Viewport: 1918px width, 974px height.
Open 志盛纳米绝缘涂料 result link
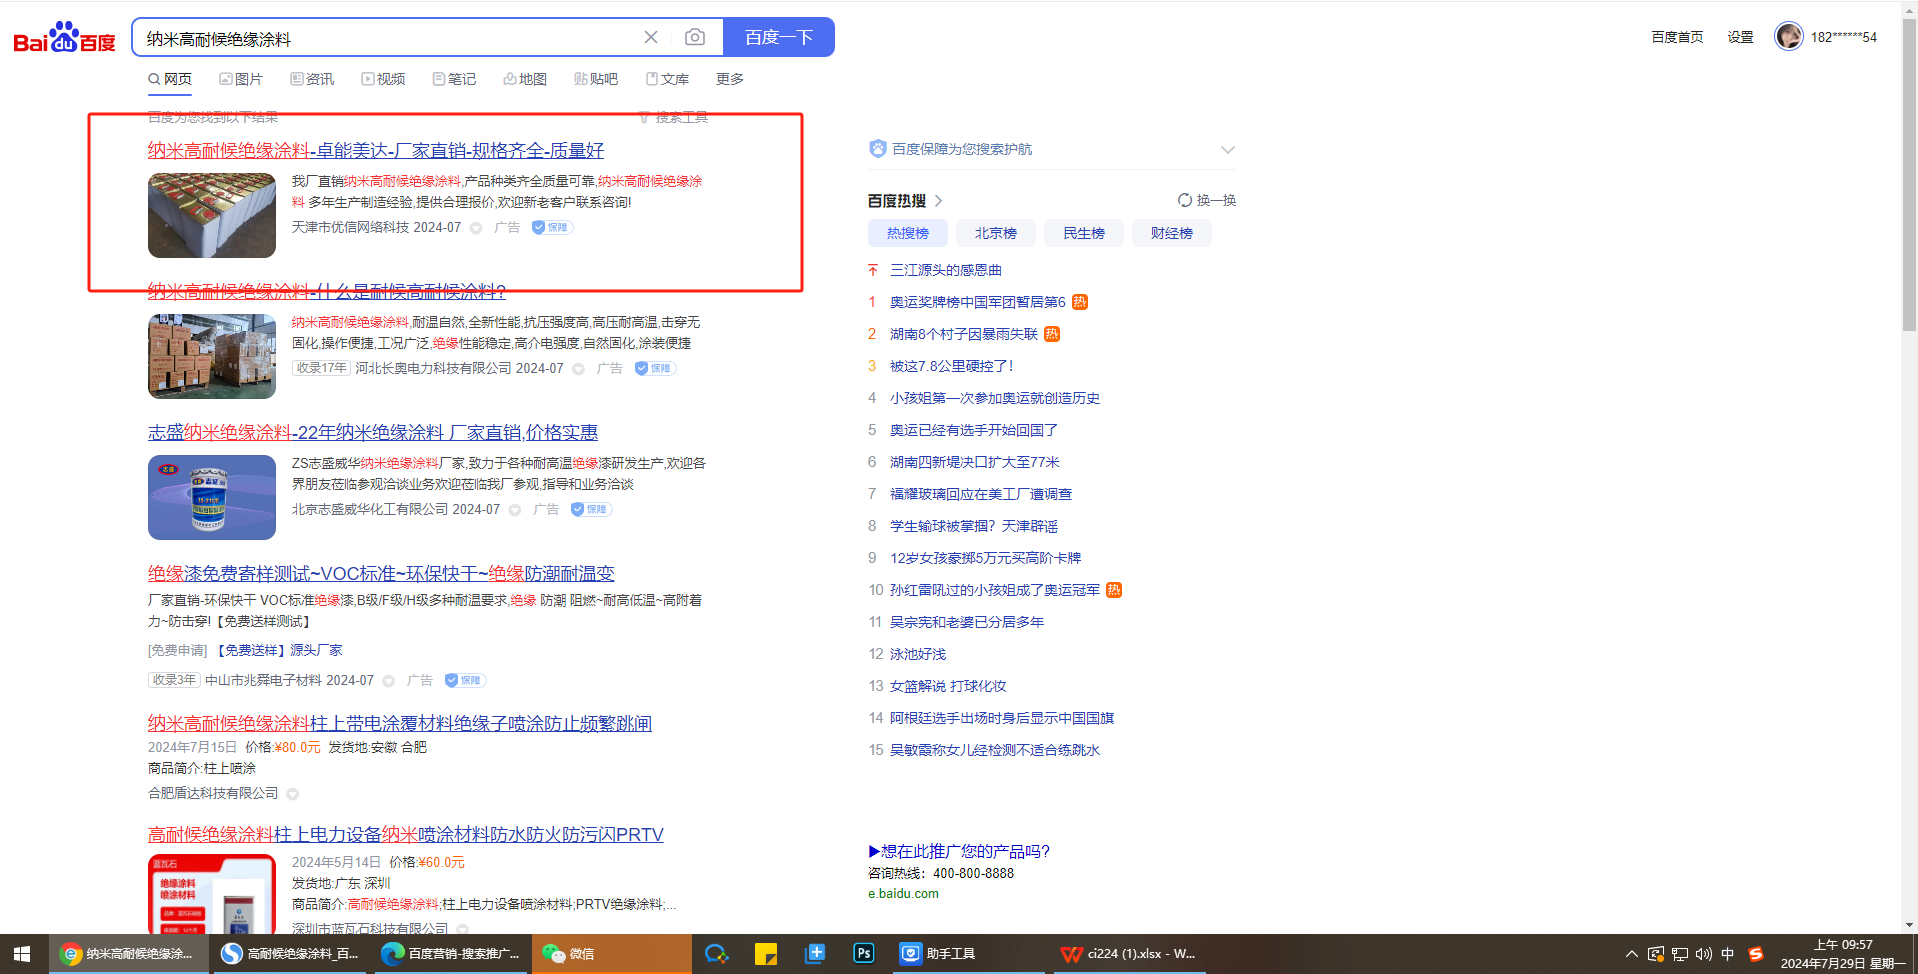tap(372, 432)
